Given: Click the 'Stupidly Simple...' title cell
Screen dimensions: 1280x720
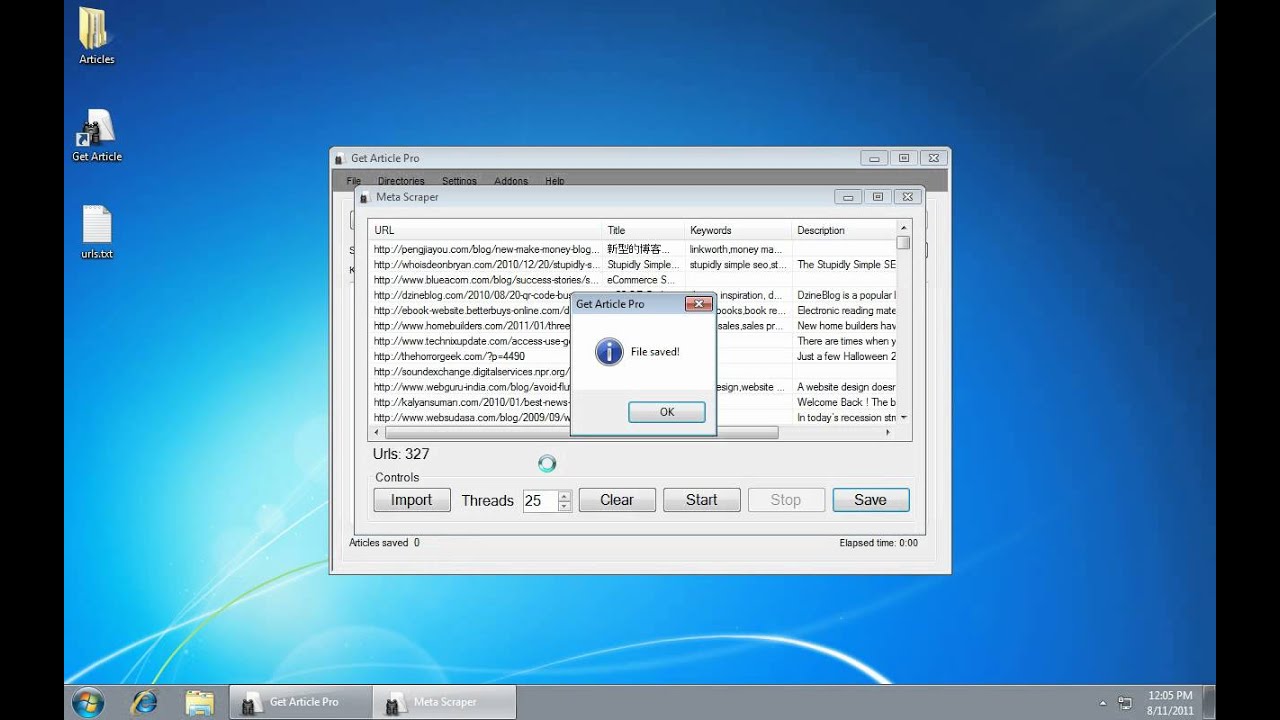Looking at the screenshot, I should coord(644,265).
